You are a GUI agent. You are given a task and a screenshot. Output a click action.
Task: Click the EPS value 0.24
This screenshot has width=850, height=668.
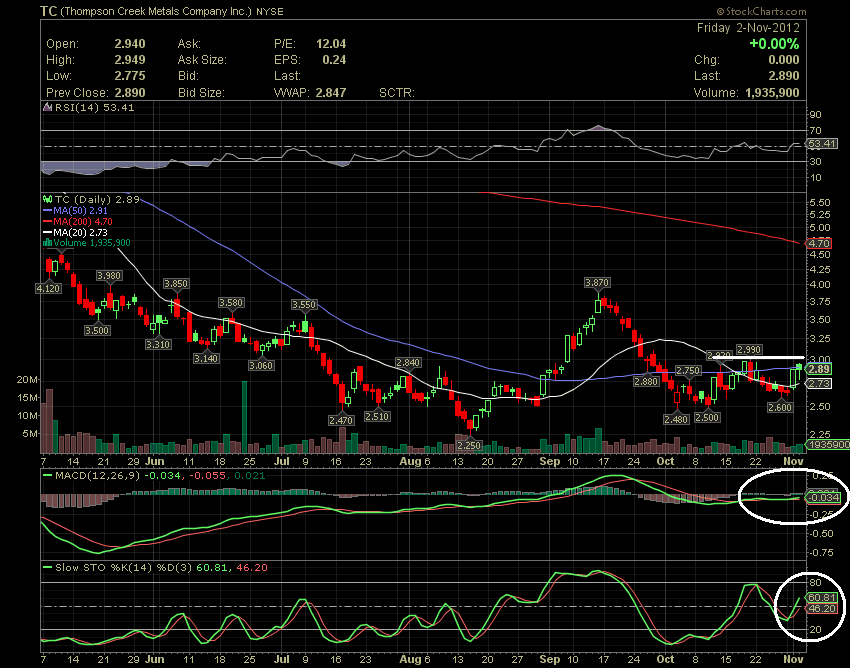click(334, 60)
